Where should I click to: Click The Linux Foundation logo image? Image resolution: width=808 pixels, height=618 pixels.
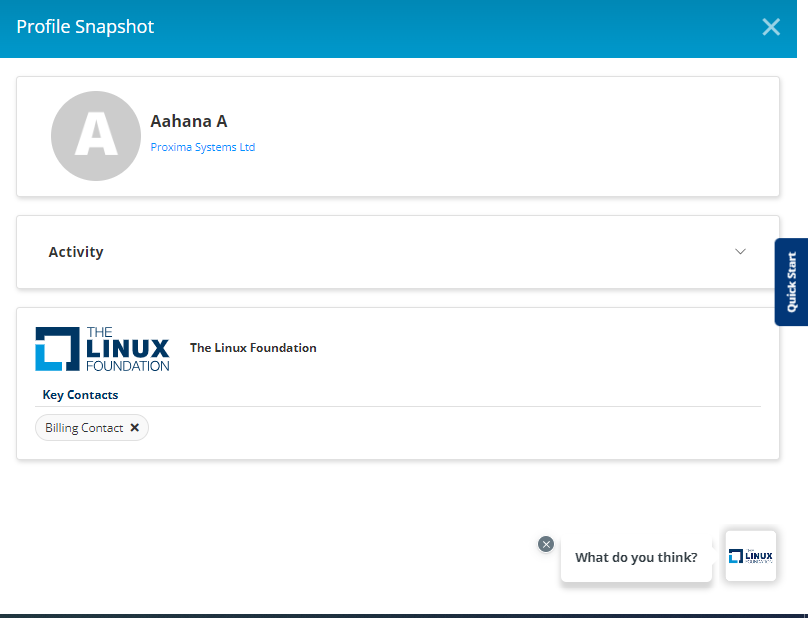(102, 348)
